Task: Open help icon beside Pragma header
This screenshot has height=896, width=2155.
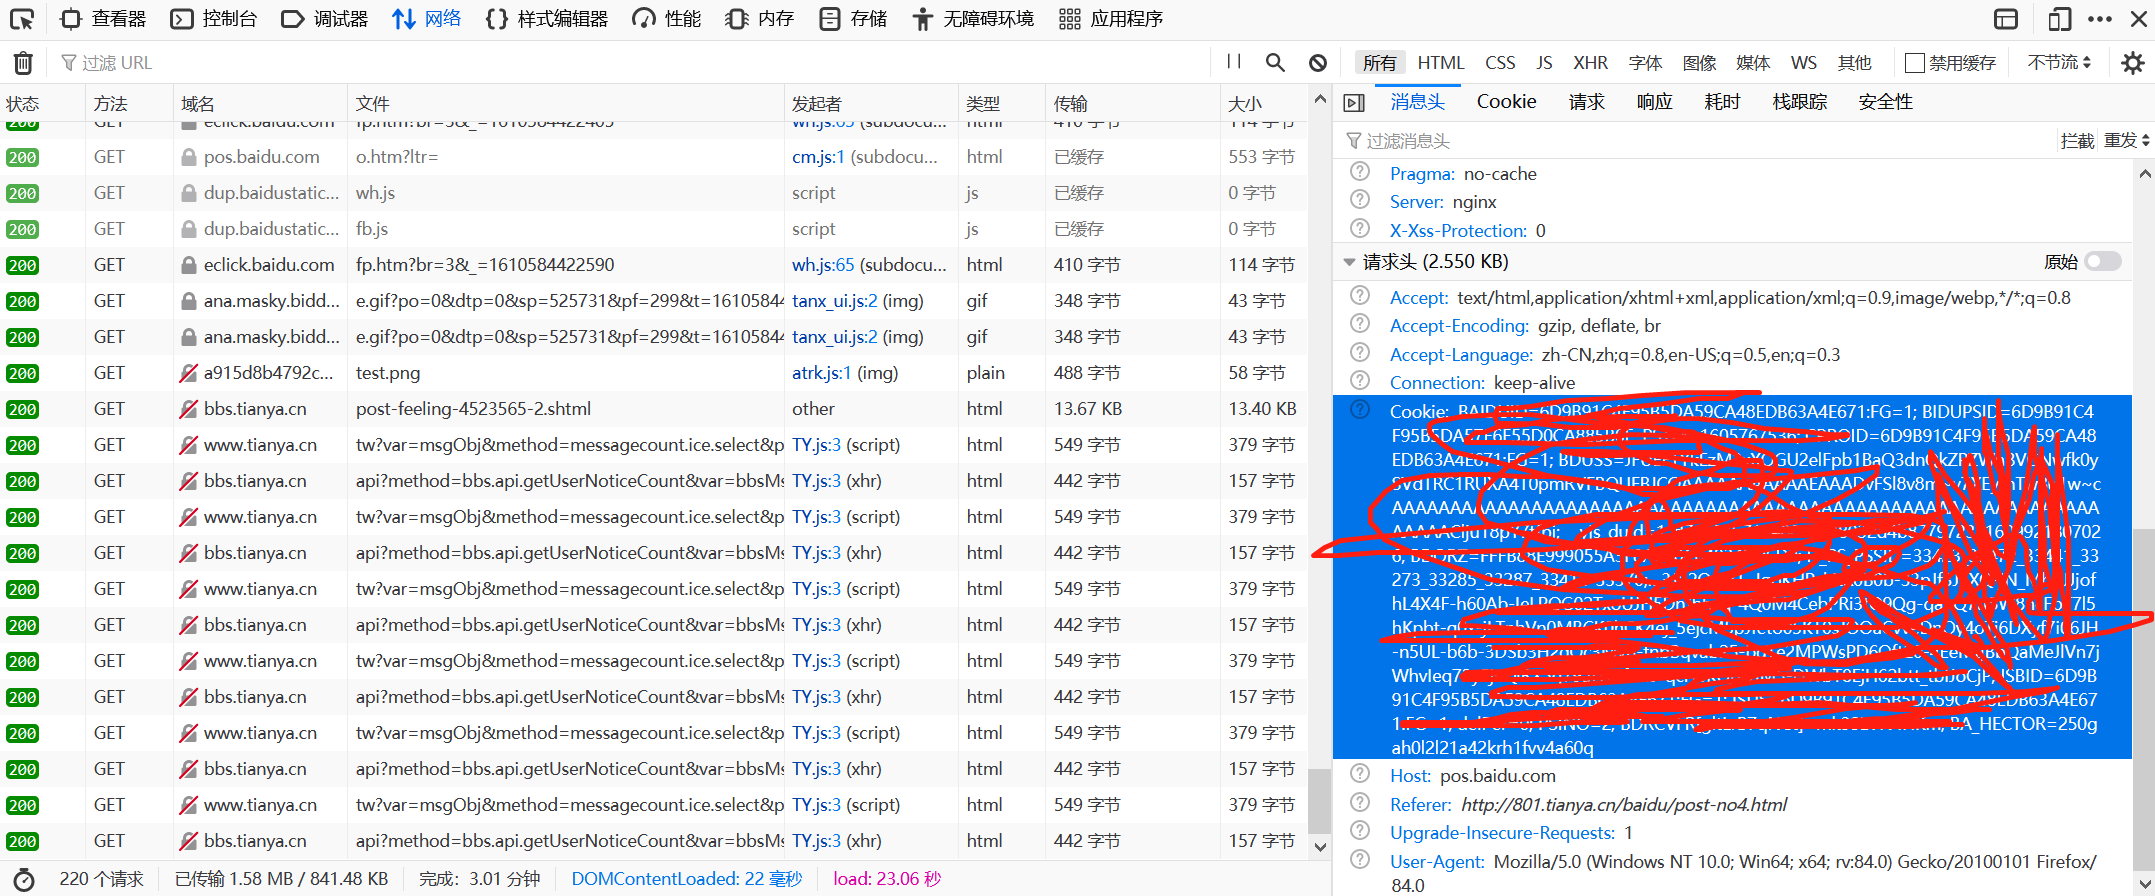Action: [x=1360, y=172]
